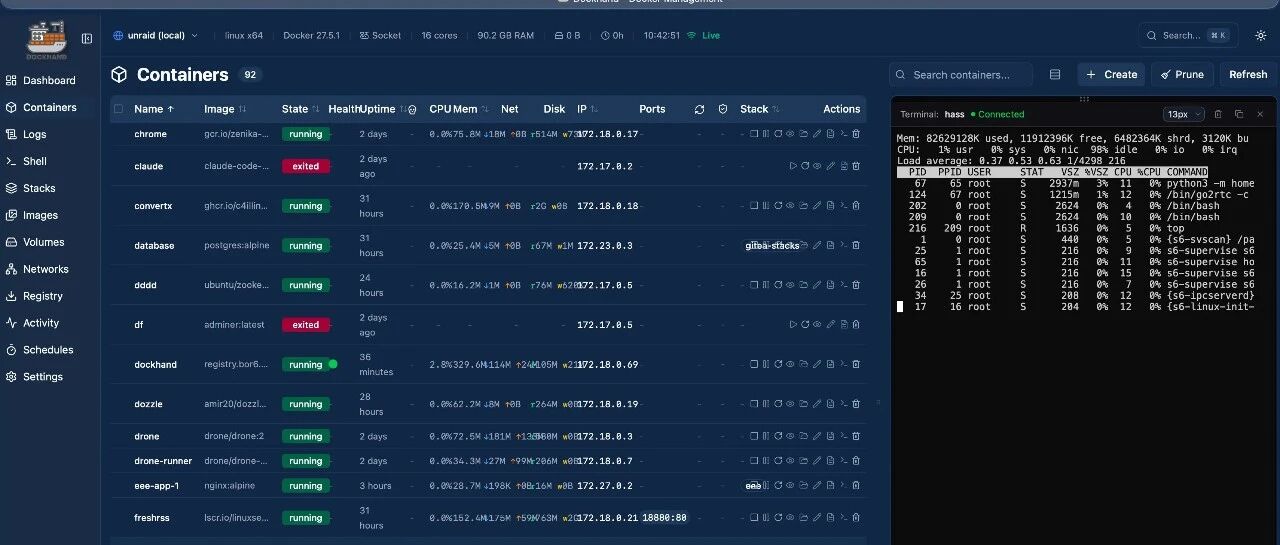This screenshot has width=1280, height=545.
Task: Restart the claude container
Action: tap(805, 166)
